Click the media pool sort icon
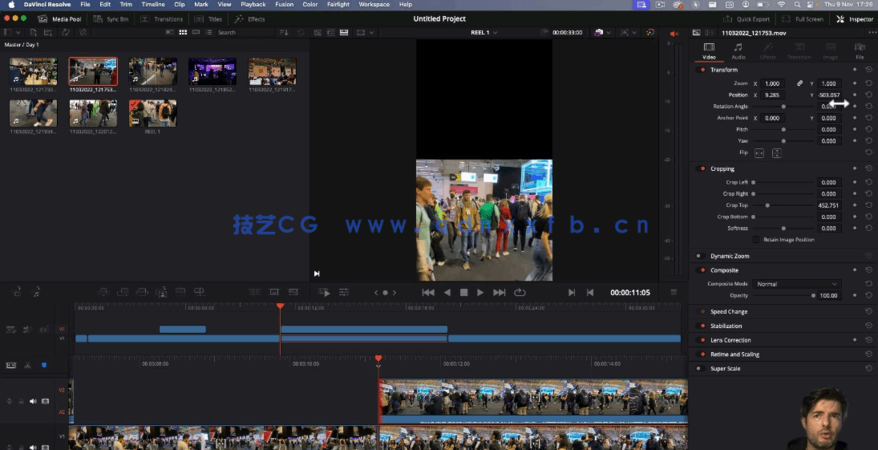The image size is (878, 450). pyautogui.click(x=284, y=32)
